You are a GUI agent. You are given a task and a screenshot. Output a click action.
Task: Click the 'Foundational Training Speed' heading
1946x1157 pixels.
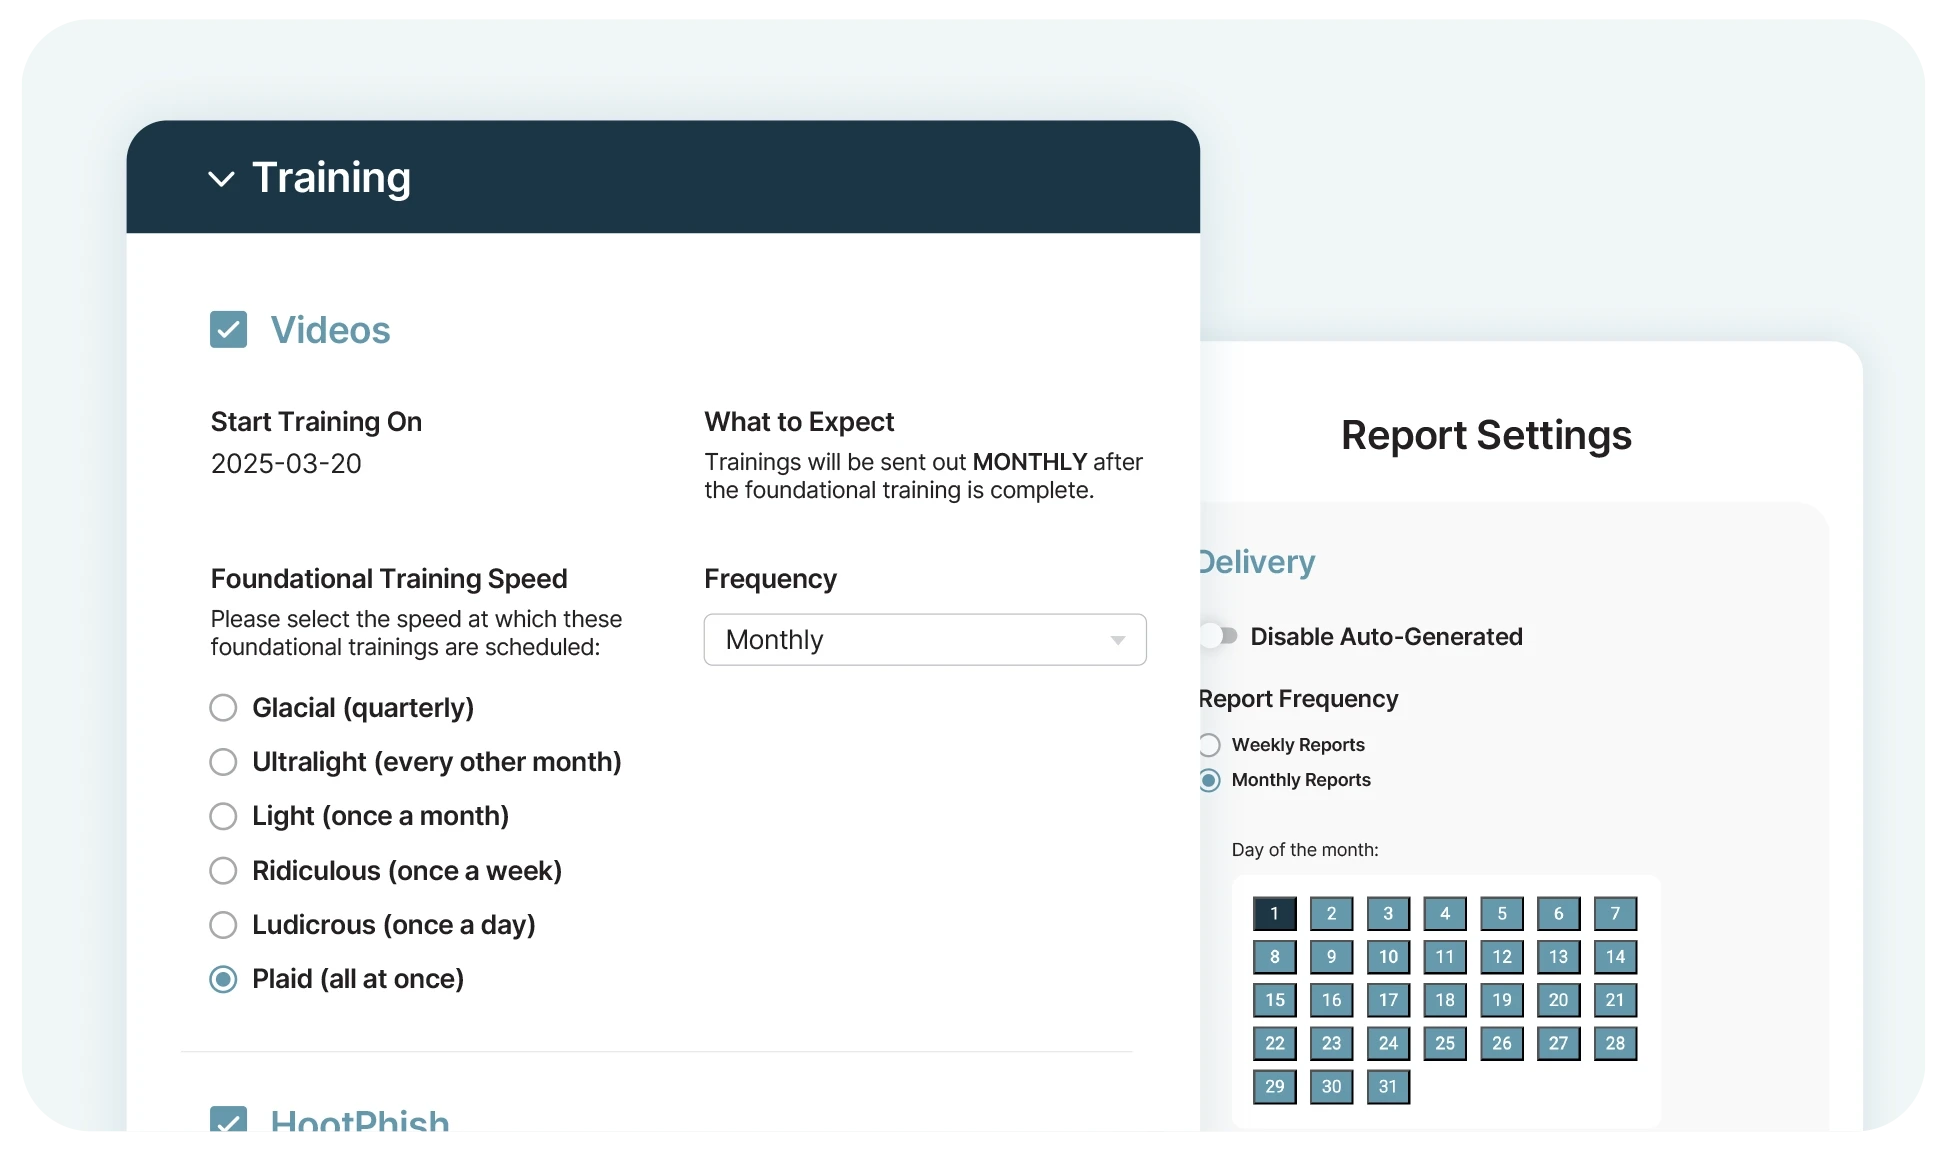tap(389, 579)
